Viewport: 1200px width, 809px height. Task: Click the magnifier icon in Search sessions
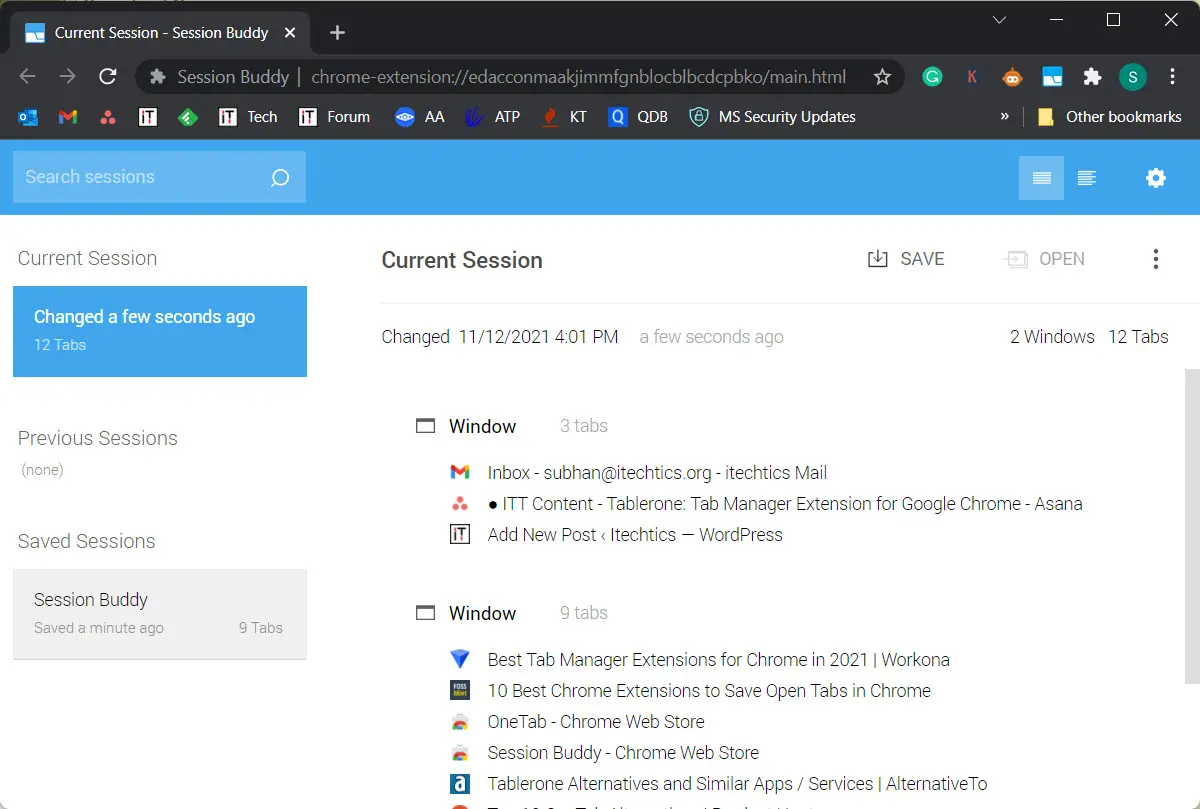[280, 178]
